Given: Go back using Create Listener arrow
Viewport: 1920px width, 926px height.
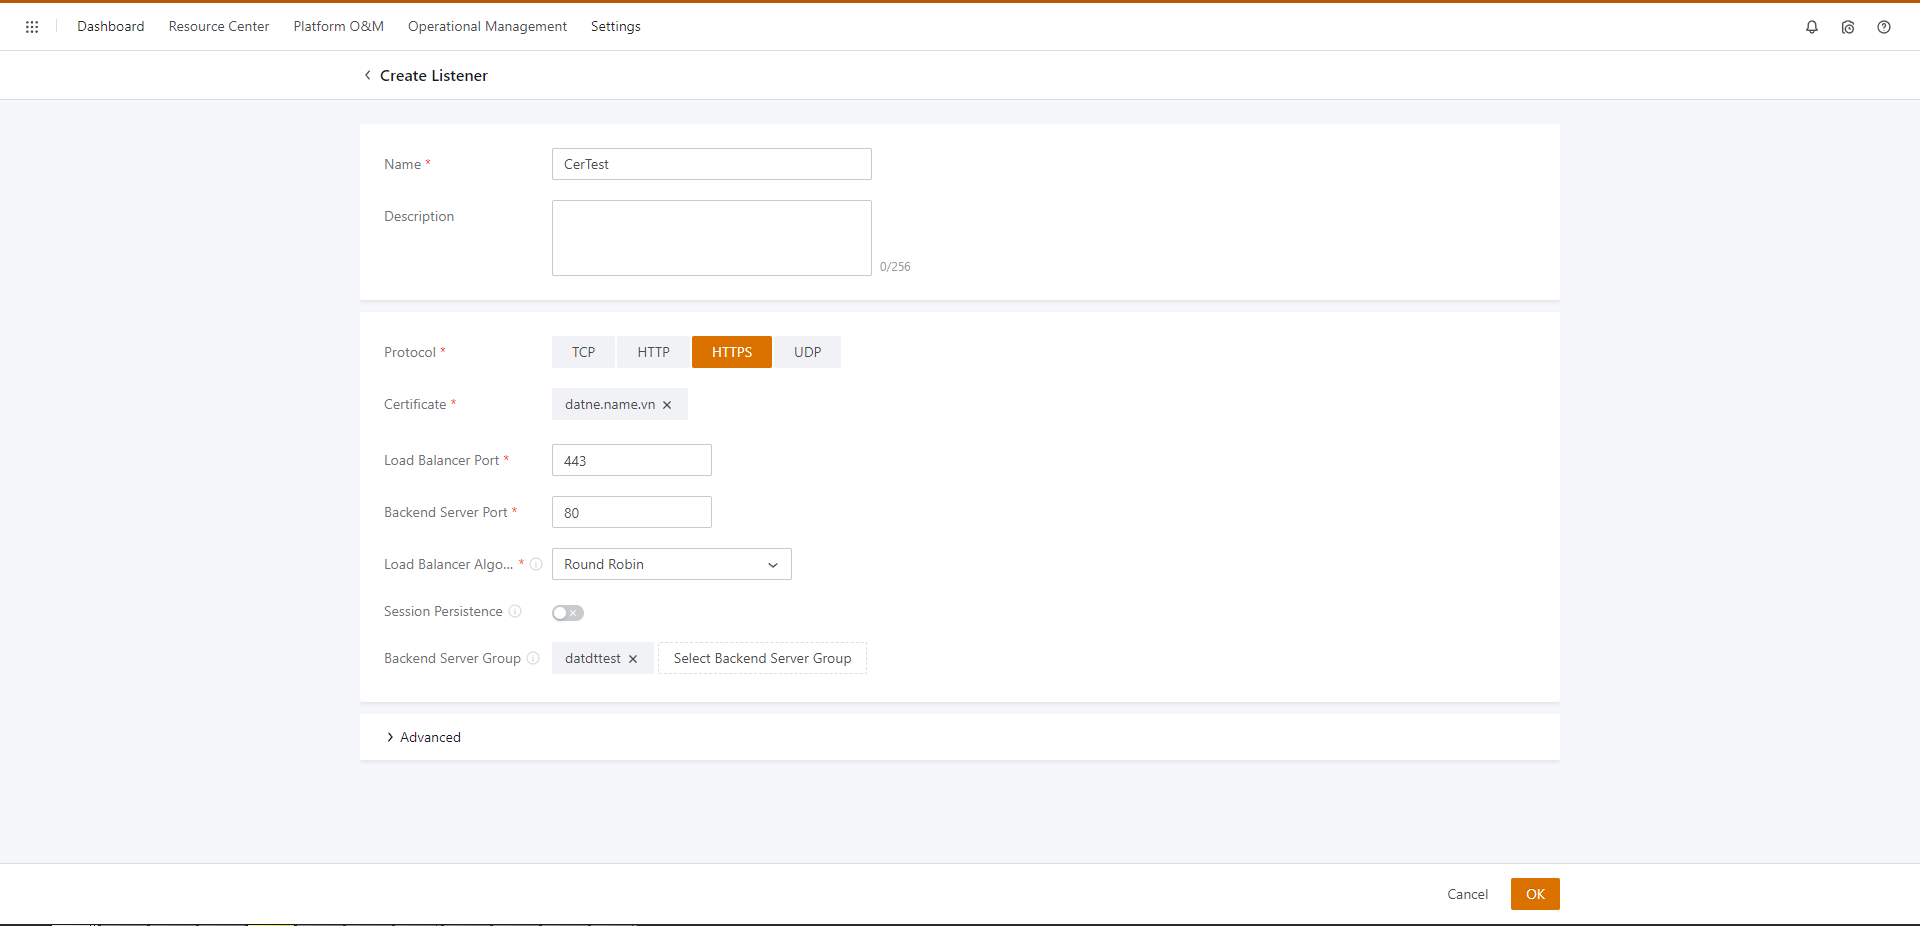Looking at the screenshot, I should pyautogui.click(x=368, y=76).
